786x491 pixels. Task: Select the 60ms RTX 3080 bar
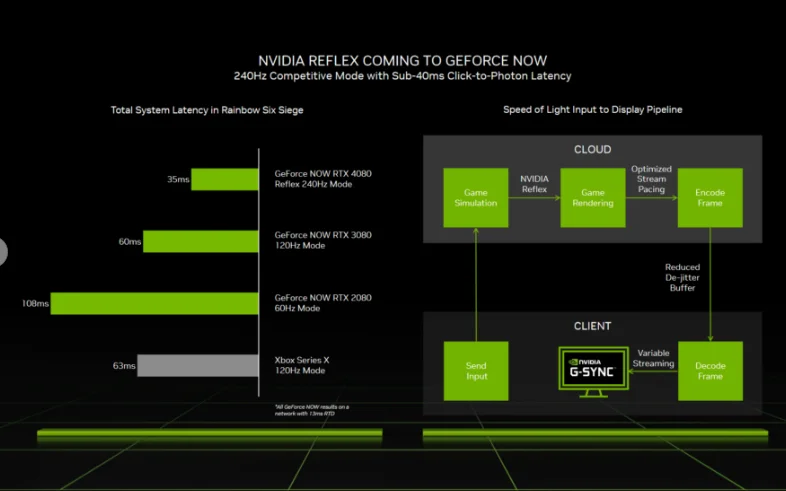[x=201, y=241]
